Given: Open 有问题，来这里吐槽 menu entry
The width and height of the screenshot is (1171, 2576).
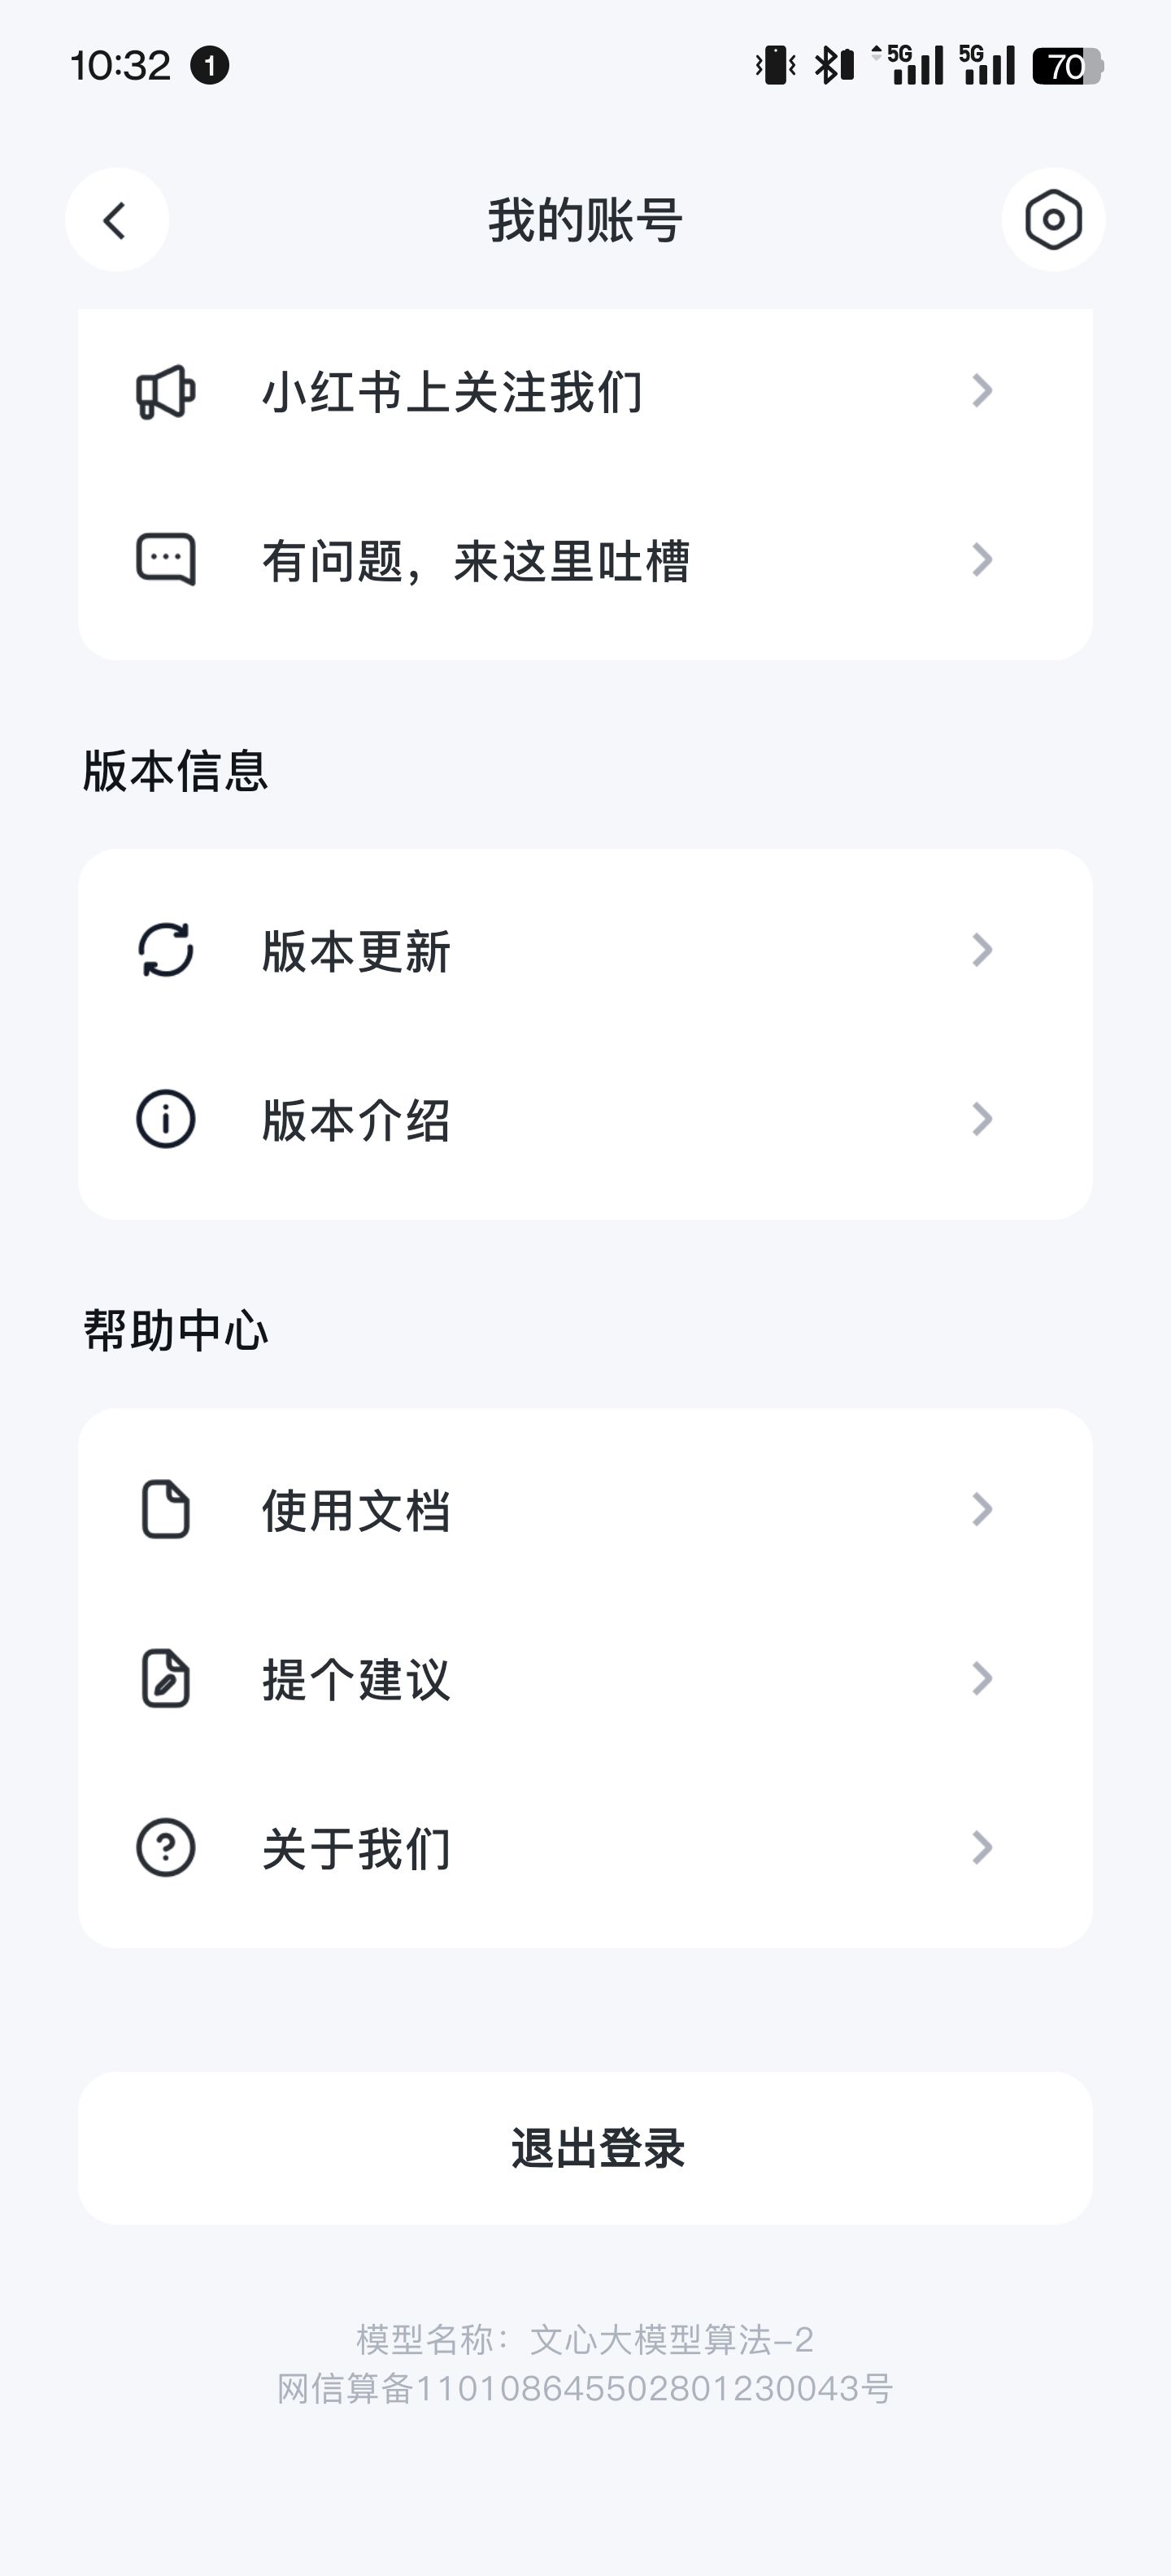Looking at the screenshot, I should coord(476,560).
